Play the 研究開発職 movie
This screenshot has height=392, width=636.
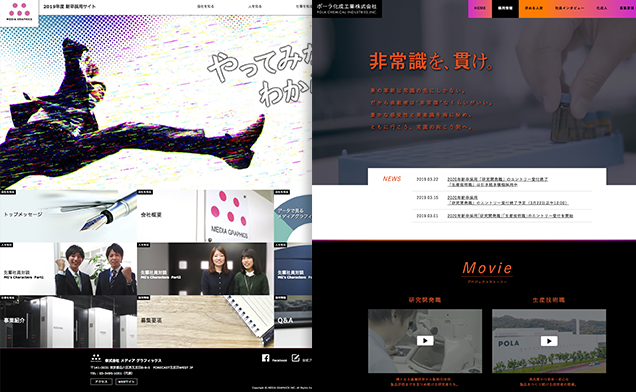(425, 340)
